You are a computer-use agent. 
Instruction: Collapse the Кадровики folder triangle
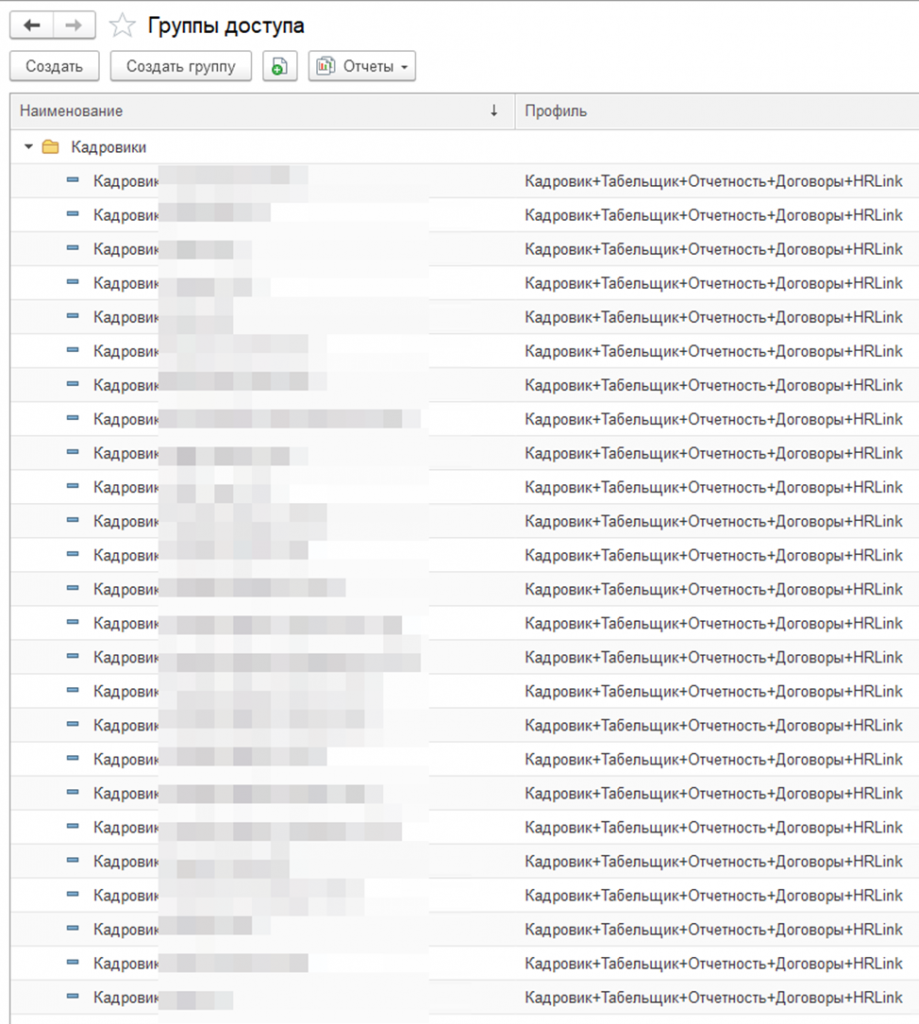click(x=28, y=147)
